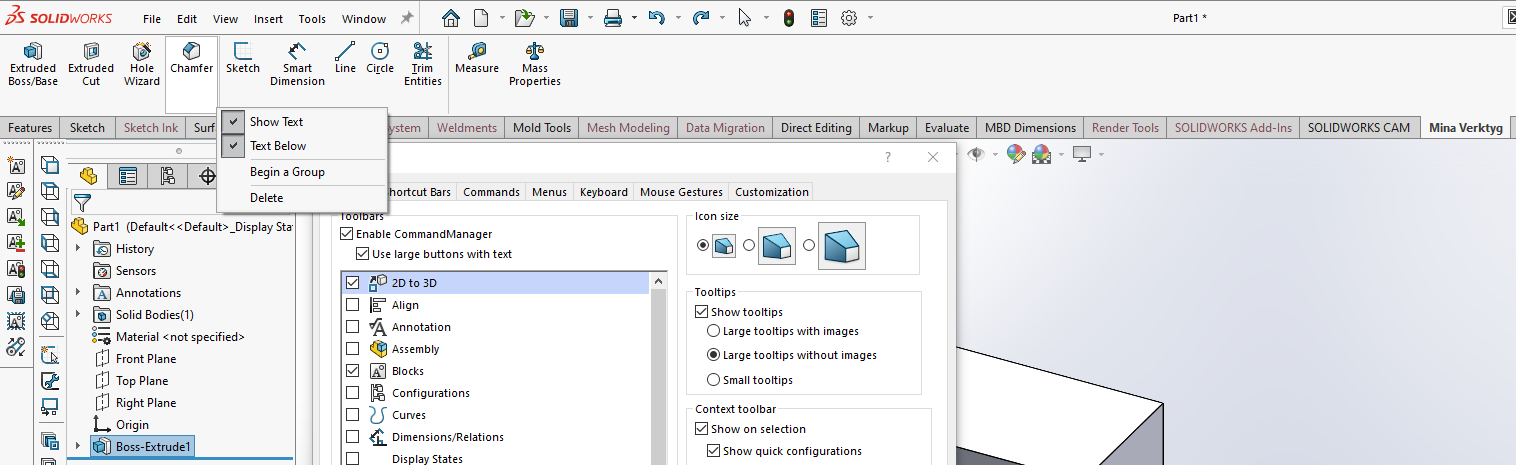Uncheck Show on selection option

click(701, 429)
